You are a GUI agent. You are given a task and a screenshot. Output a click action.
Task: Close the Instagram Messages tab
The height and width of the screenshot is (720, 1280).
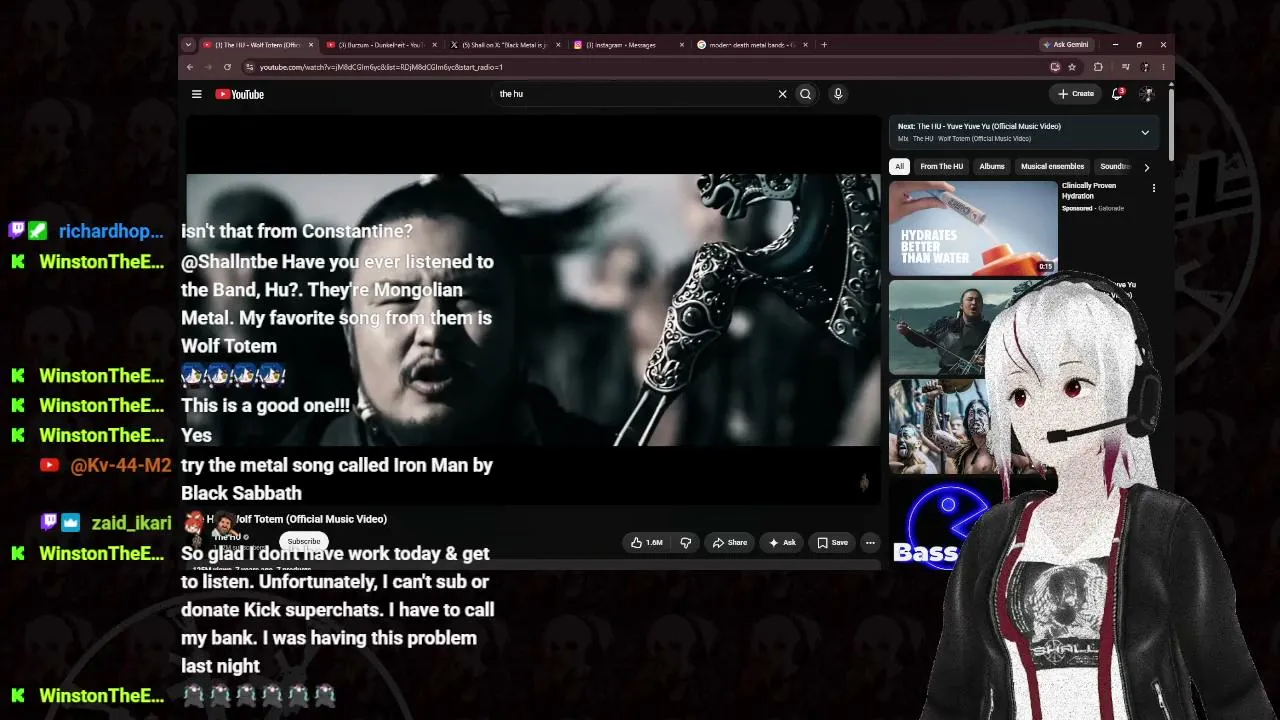[682, 45]
